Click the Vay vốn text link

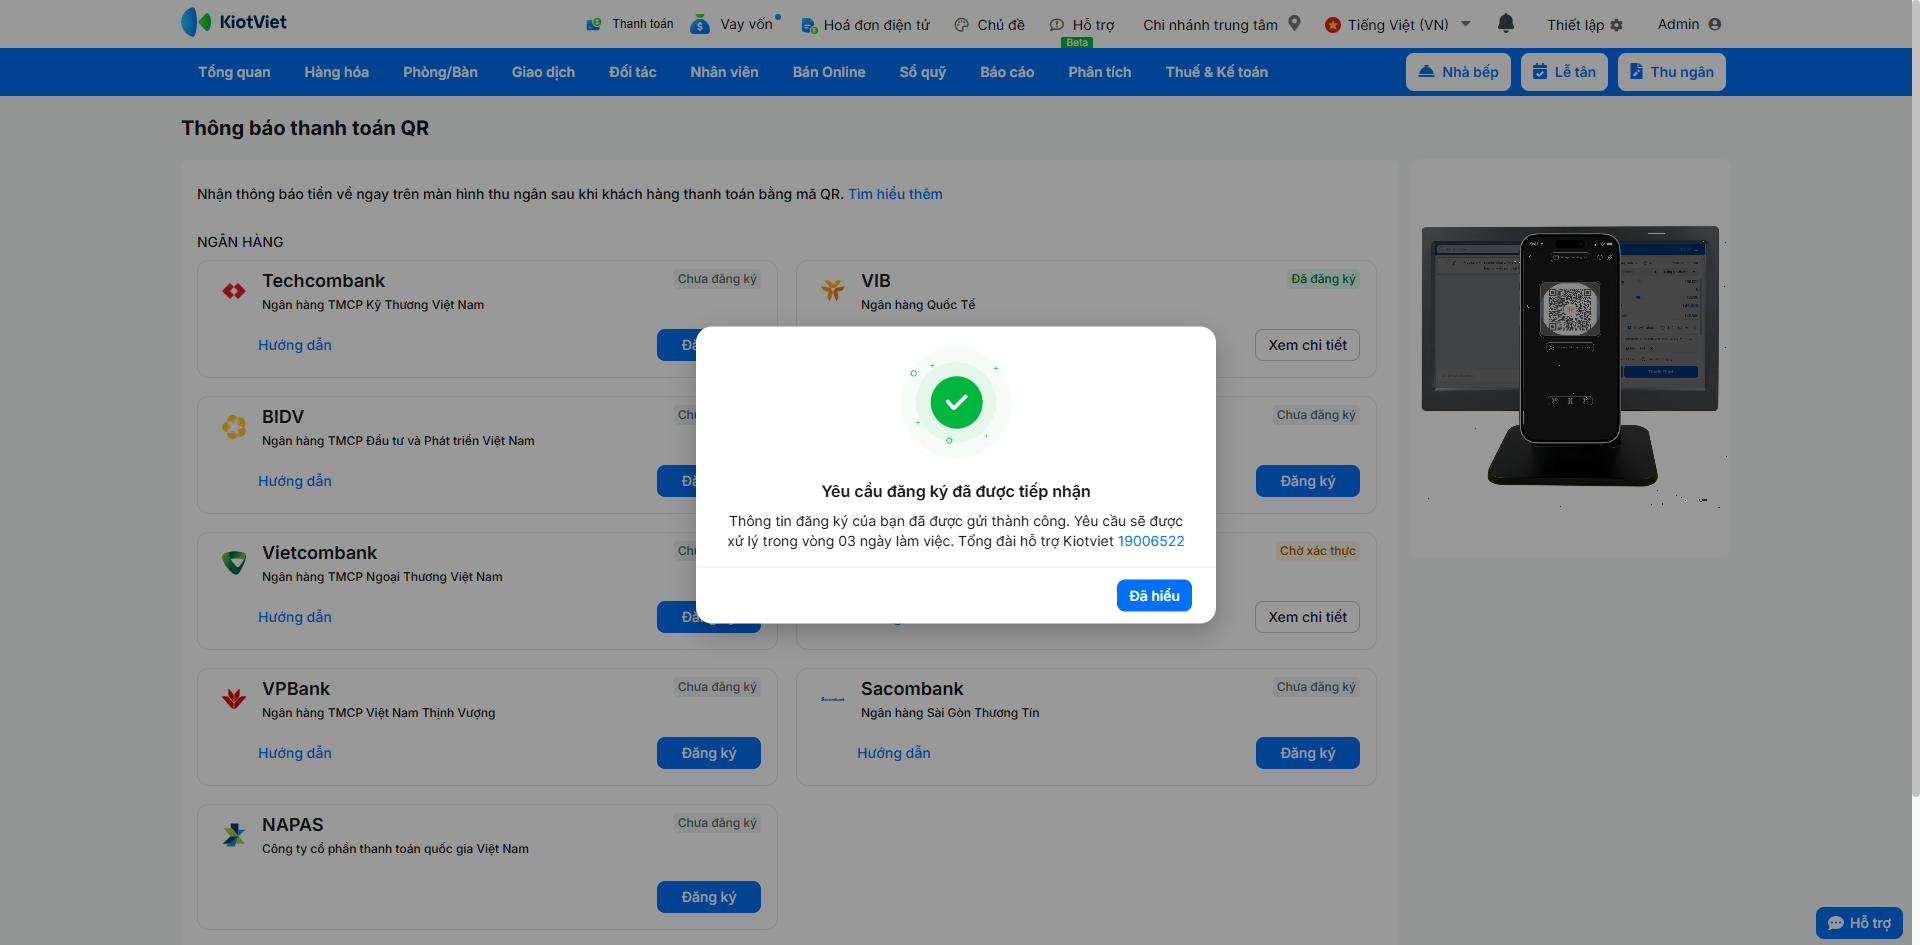[746, 24]
